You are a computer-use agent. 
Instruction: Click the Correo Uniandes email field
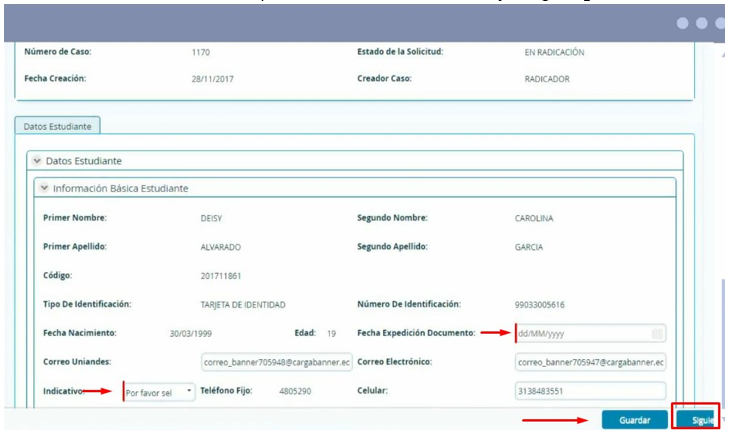[276, 362]
